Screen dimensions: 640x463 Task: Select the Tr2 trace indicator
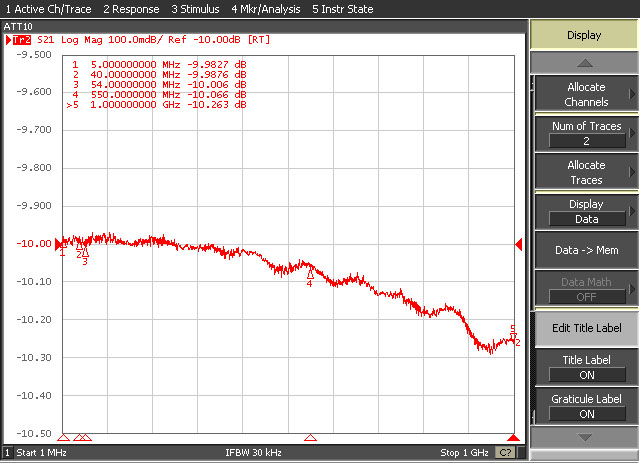[x=21, y=40]
